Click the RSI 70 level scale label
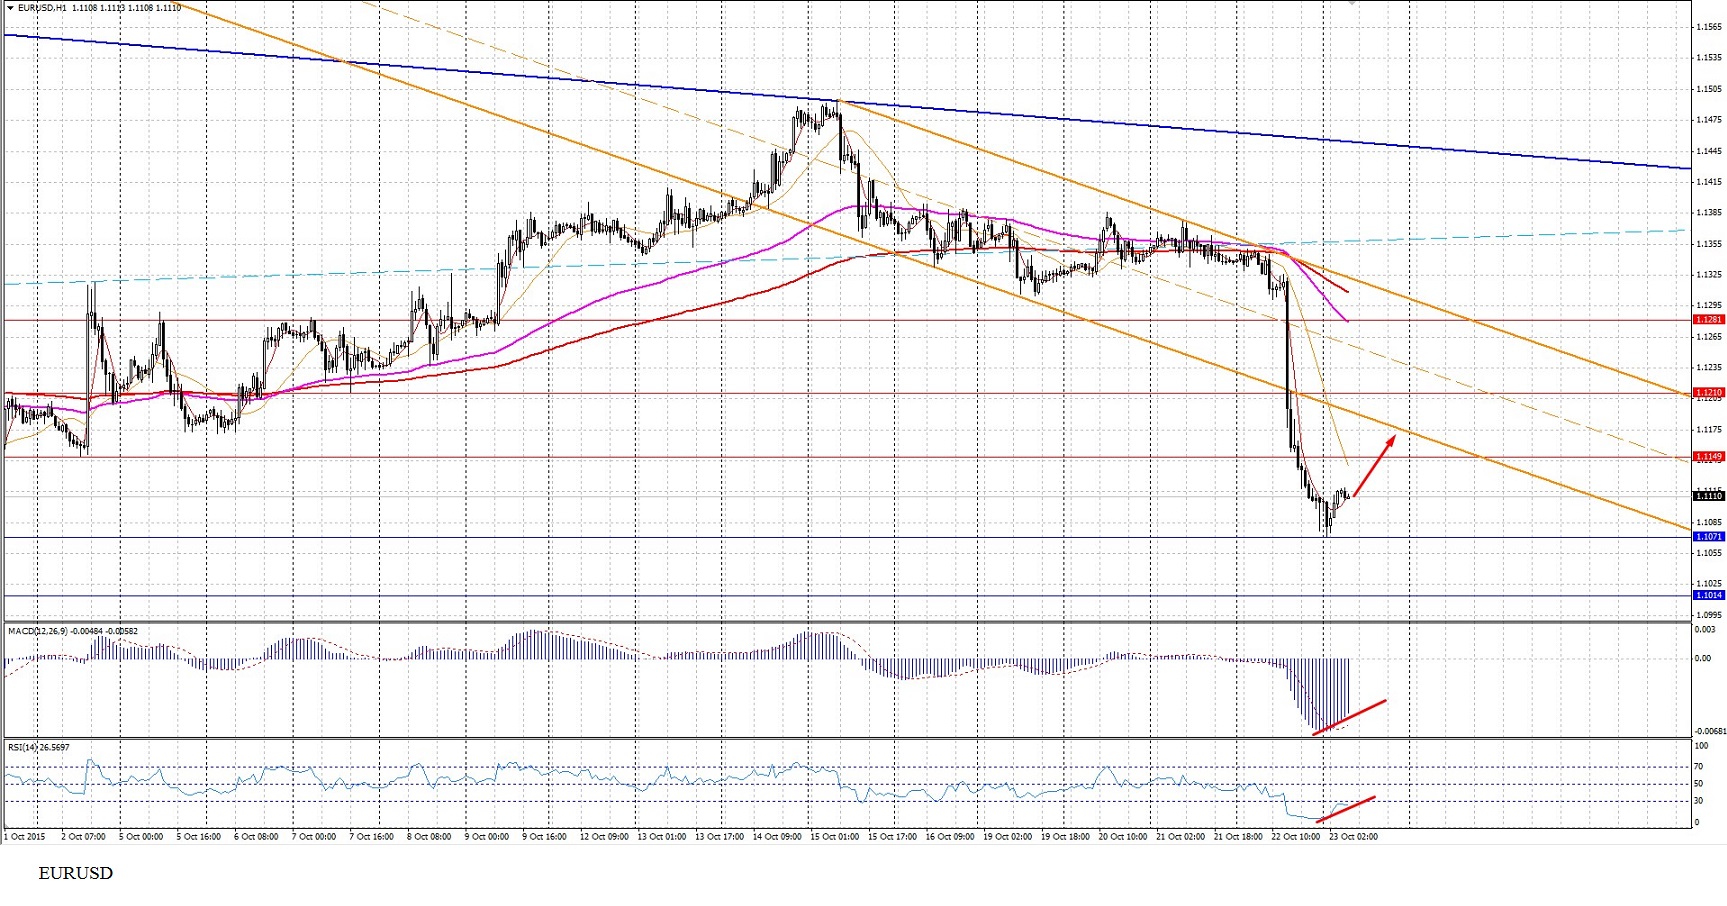The image size is (1727, 906). [x=1698, y=767]
